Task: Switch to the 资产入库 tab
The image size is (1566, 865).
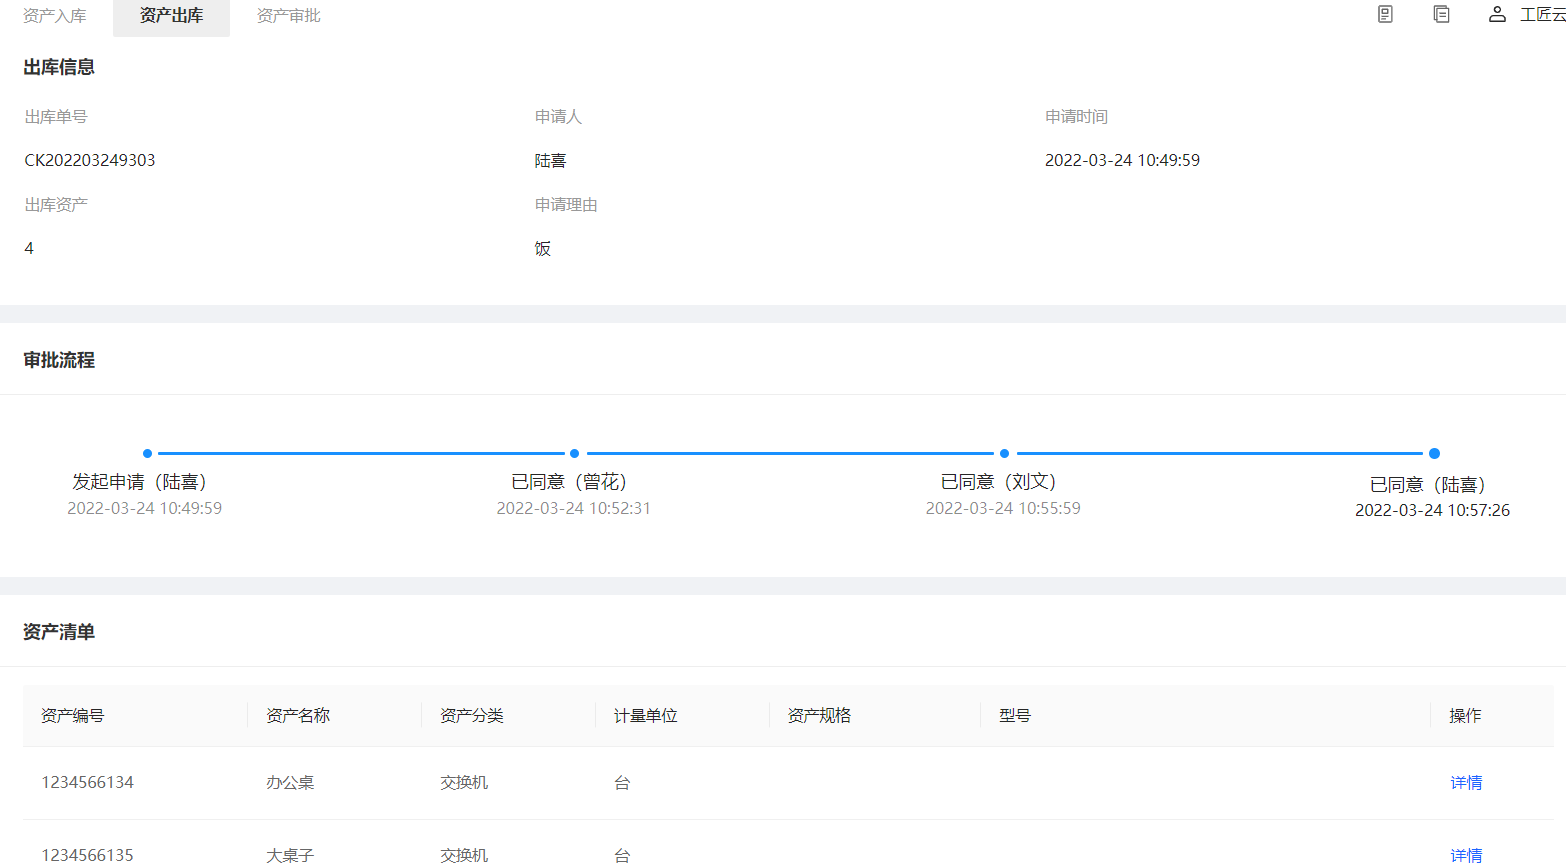Action: (x=55, y=16)
